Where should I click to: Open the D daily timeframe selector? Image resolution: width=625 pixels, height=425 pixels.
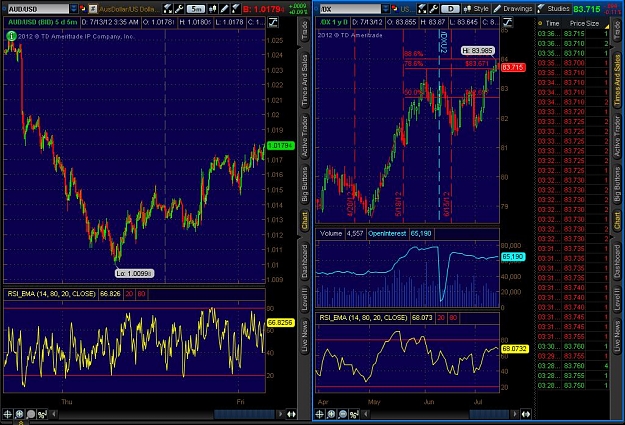pyautogui.click(x=450, y=8)
